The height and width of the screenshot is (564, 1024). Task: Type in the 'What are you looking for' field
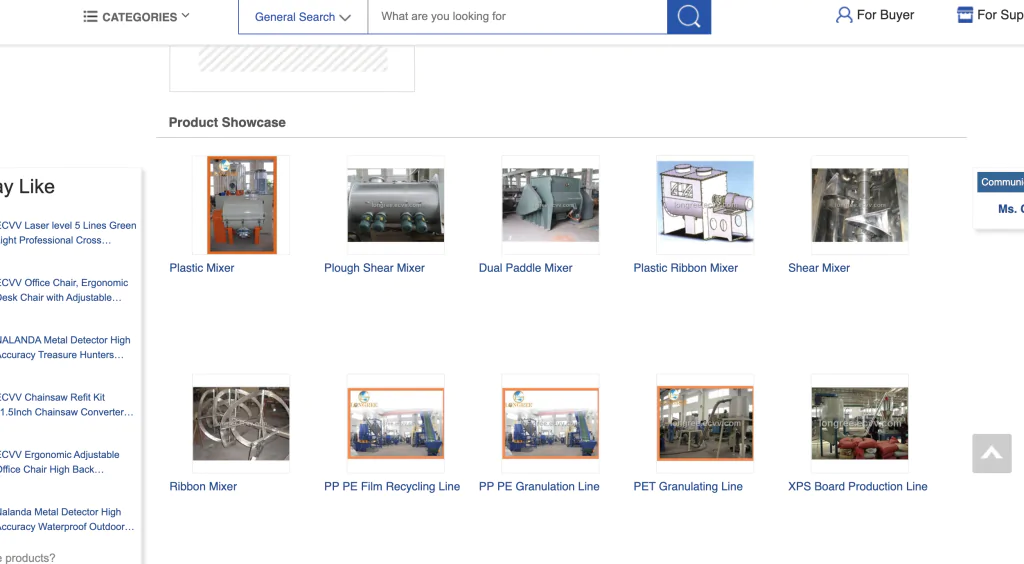(x=517, y=17)
